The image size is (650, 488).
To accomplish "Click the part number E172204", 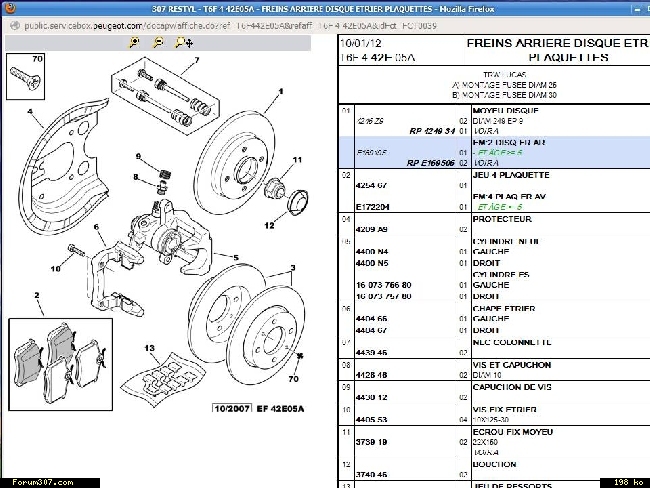I will [x=373, y=207].
